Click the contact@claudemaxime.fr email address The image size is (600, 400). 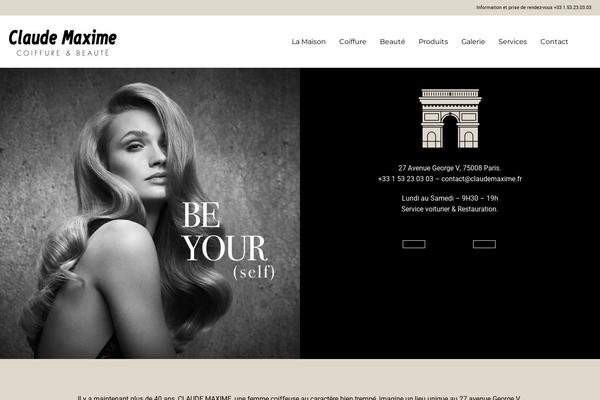481,179
